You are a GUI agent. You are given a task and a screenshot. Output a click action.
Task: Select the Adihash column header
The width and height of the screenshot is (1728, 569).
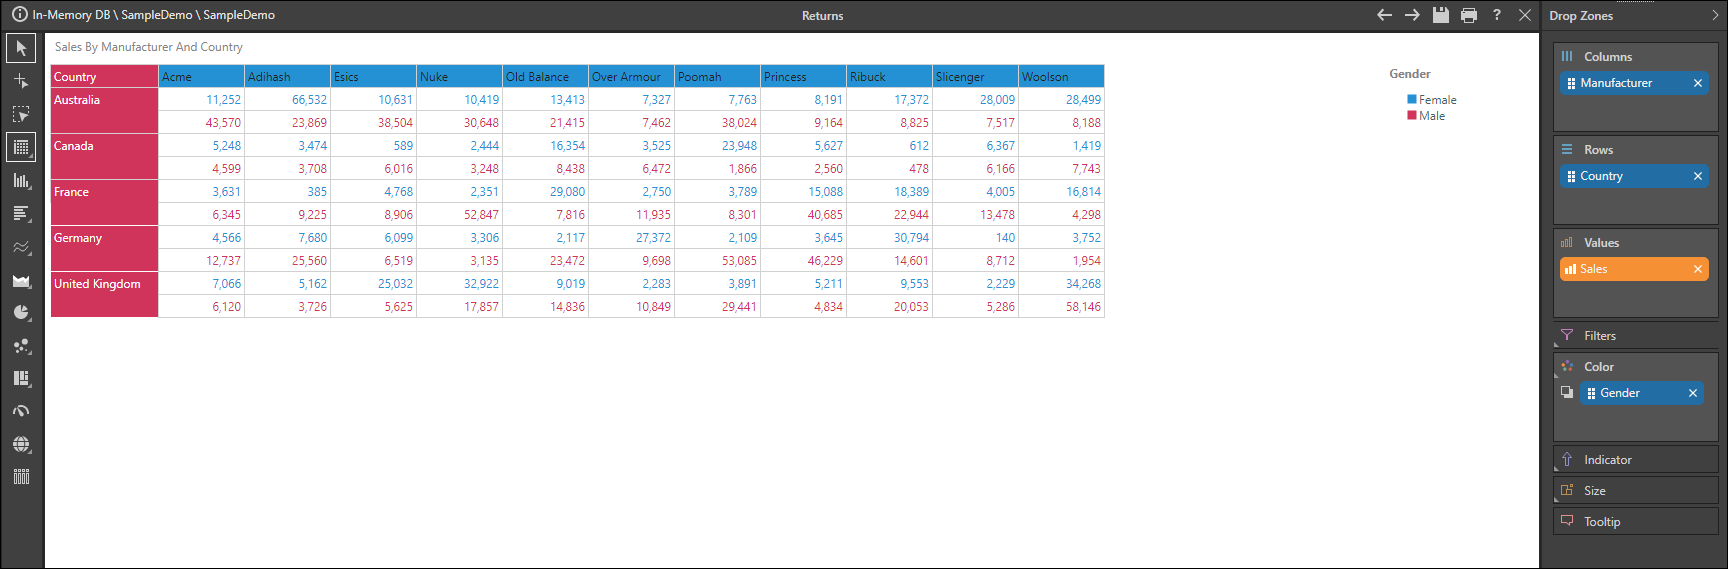(x=288, y=77)
